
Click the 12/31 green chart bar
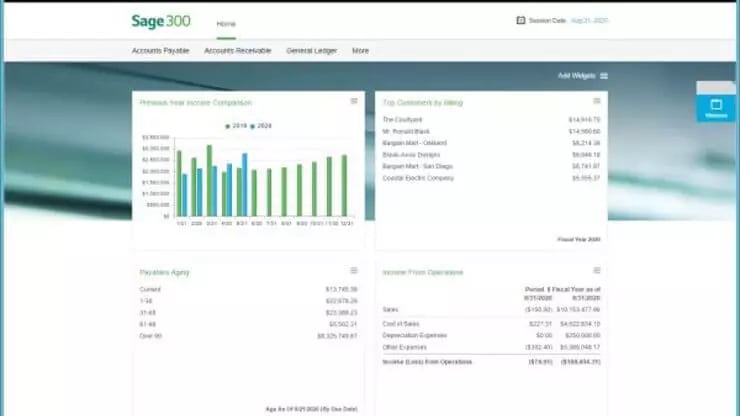[x=345, y=186]
